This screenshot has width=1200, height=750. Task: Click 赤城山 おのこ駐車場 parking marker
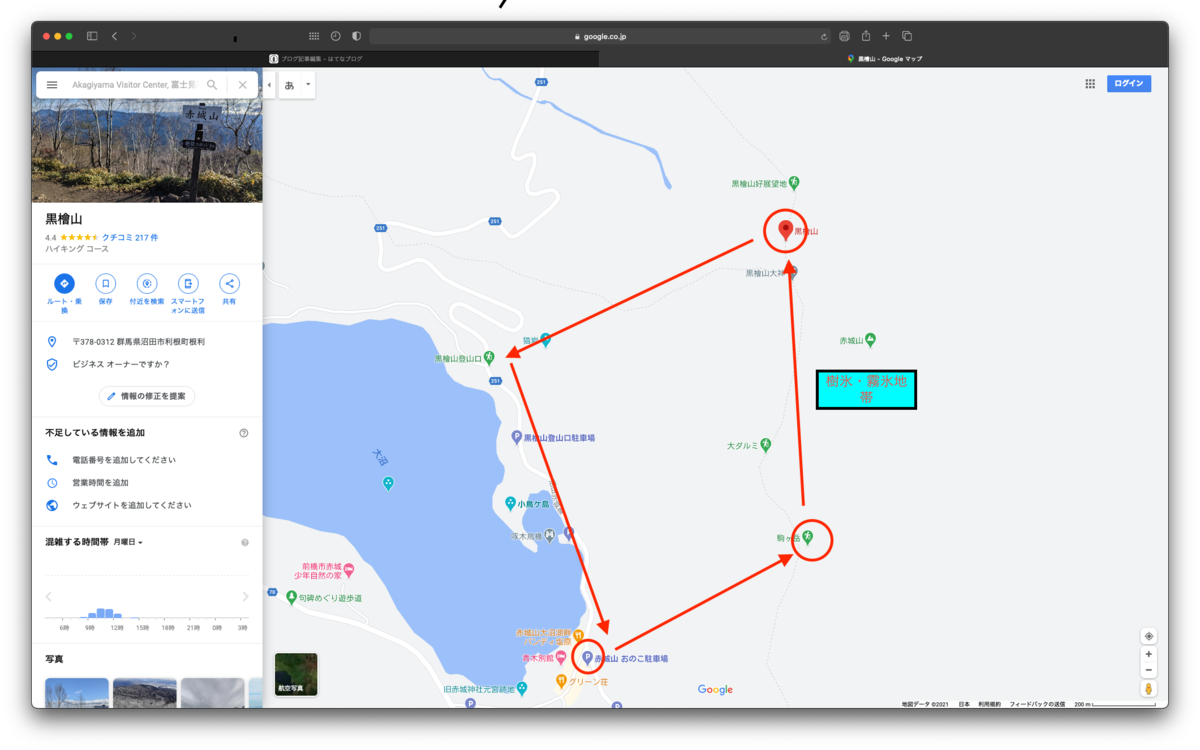(588, 658)
